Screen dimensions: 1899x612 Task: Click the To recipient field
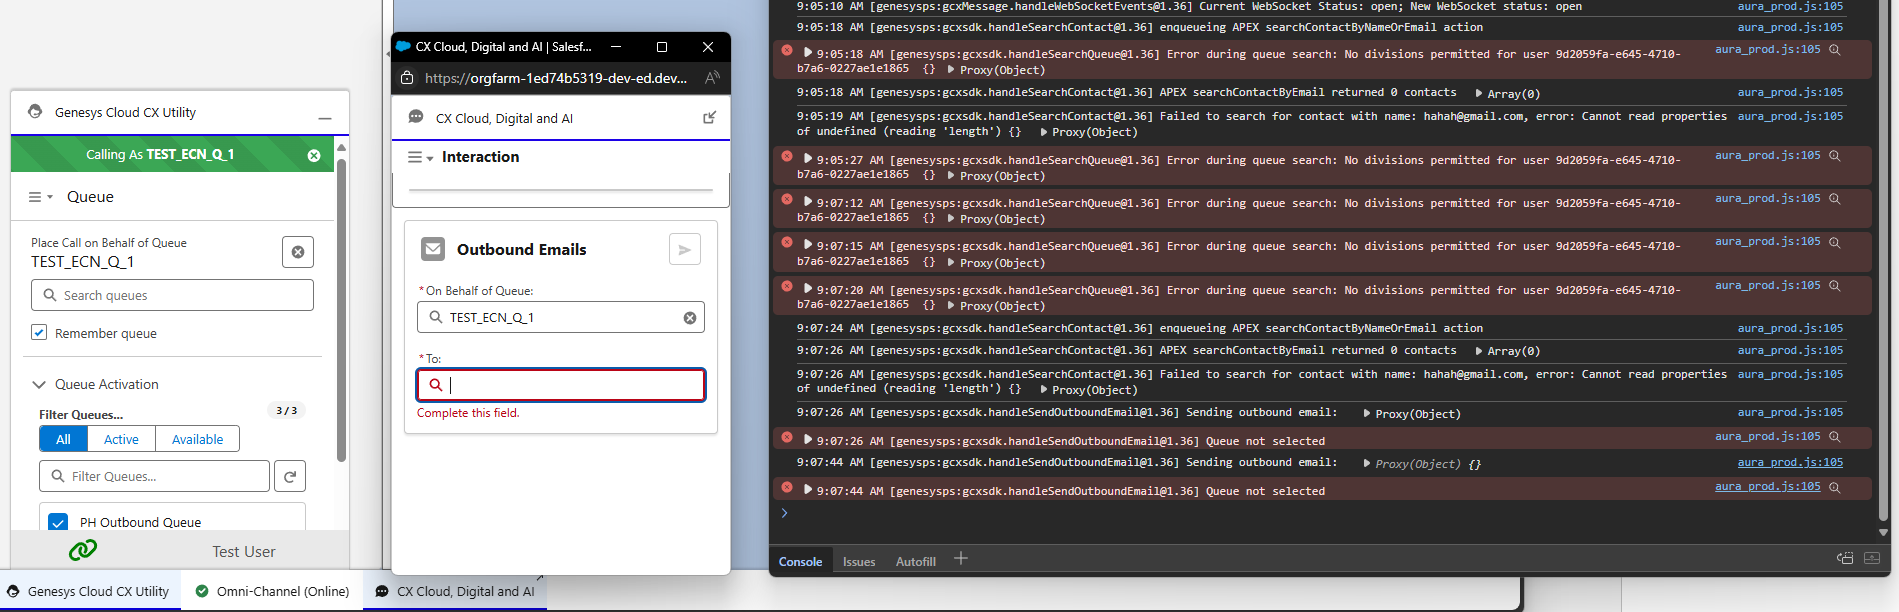click(561, 385)
